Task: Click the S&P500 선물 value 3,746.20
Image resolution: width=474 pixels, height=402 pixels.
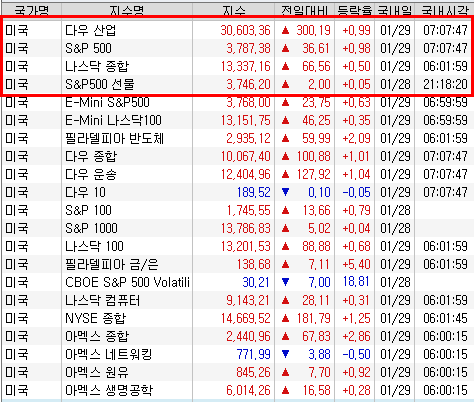Action: click(x=248, y=84)
